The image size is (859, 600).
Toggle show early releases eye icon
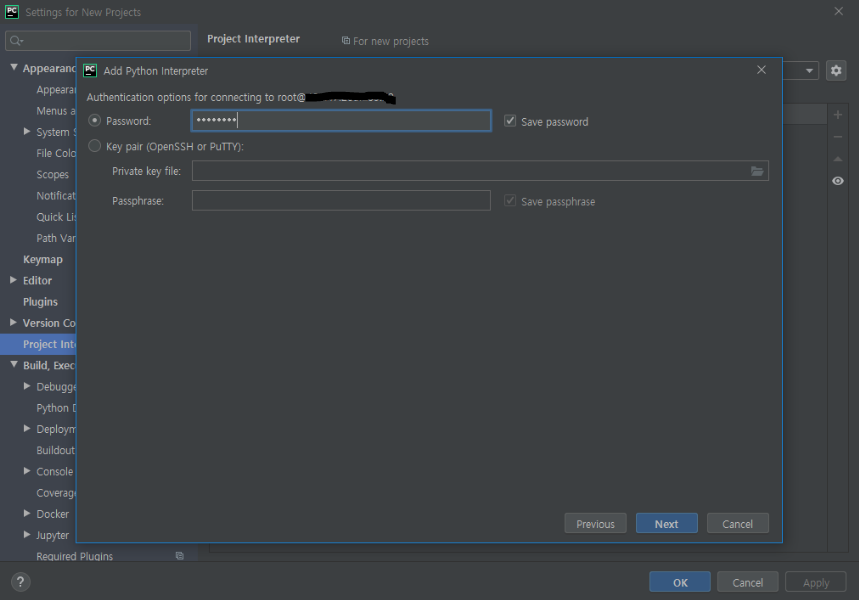pyautogui.click(x=838, y=181)
